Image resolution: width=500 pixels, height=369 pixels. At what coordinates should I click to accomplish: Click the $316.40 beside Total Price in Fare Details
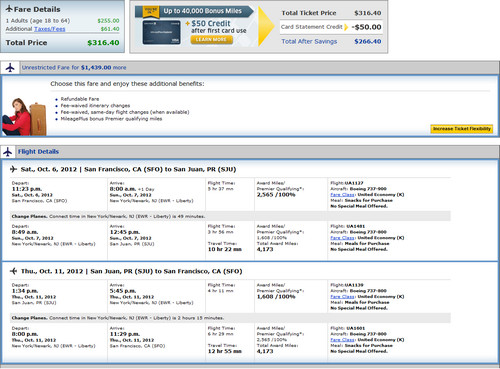tap(103, 43)
